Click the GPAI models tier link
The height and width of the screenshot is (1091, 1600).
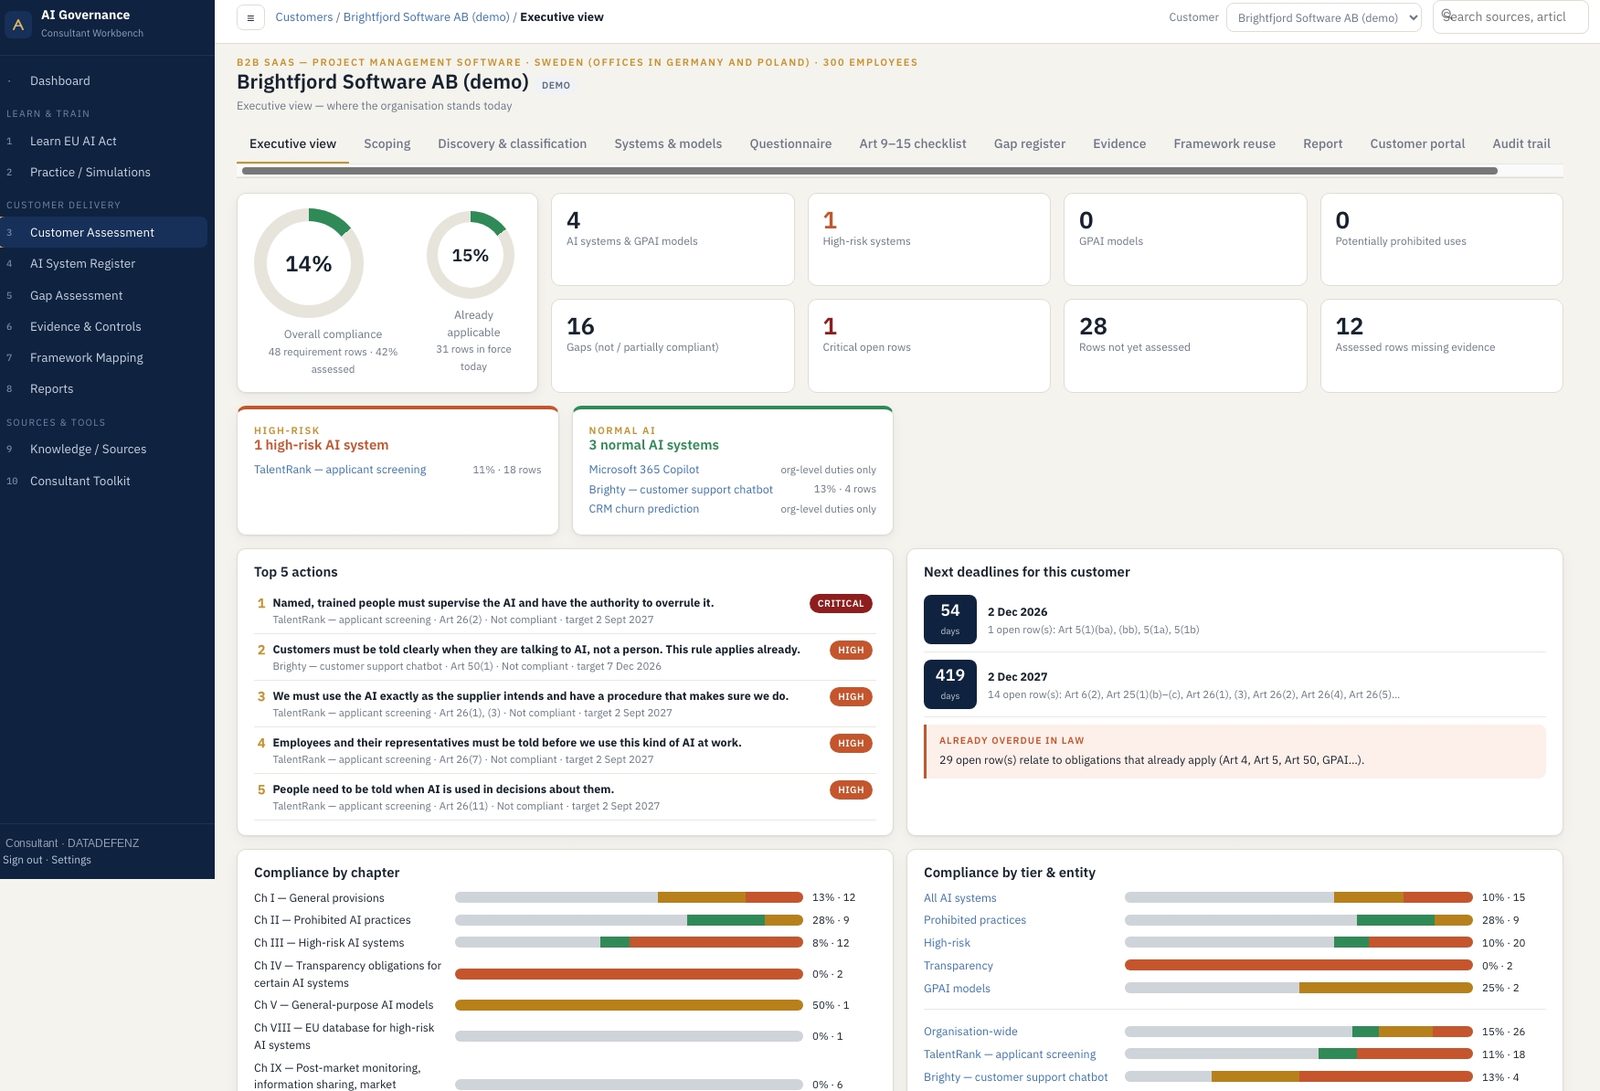pyautogui.click(x=957, y=989)
